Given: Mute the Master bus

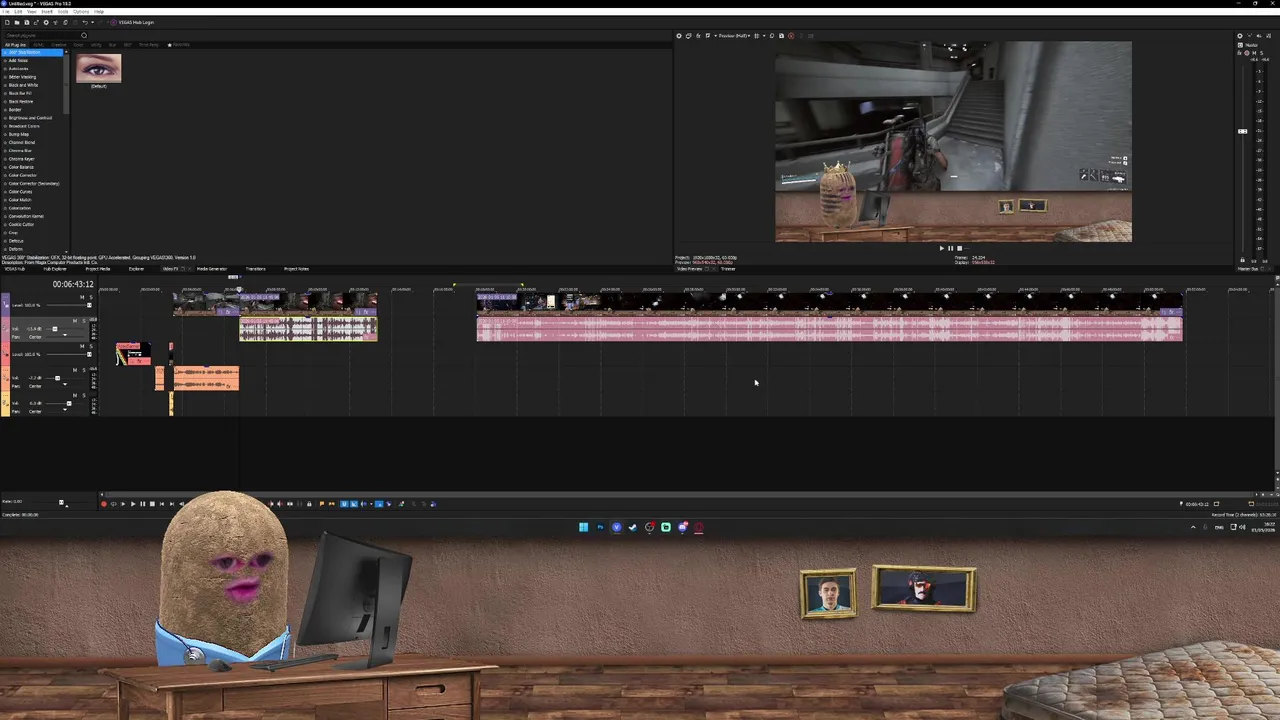Looking at the screenshot, I should click(1254, 53).
